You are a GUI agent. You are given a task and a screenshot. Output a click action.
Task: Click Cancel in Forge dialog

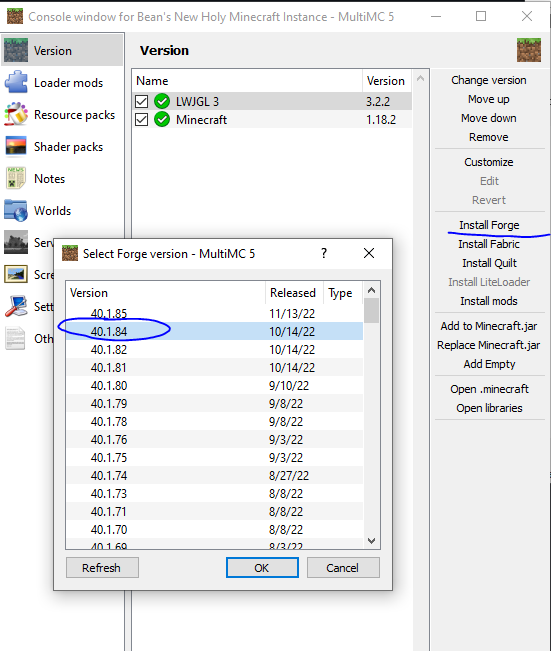[x=343, y=568]
